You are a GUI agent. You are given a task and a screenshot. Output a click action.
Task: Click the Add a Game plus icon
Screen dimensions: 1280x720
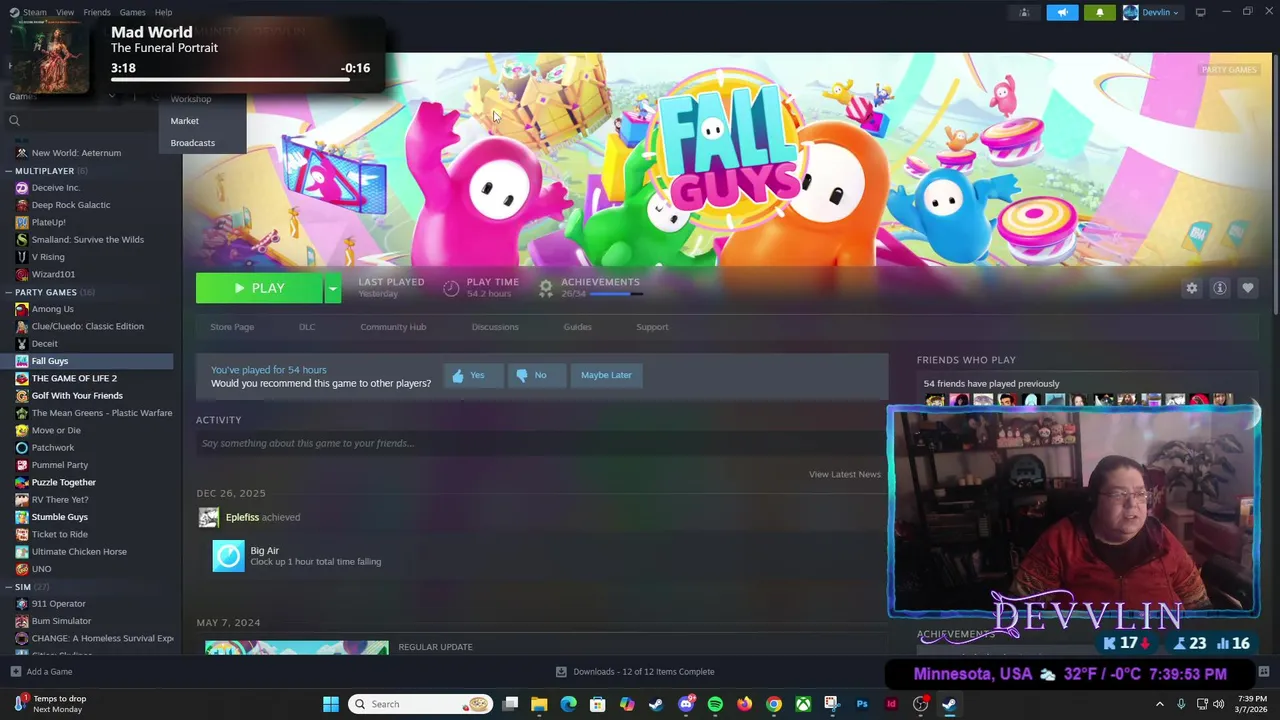pyautogui.click(x=15, y=672)
